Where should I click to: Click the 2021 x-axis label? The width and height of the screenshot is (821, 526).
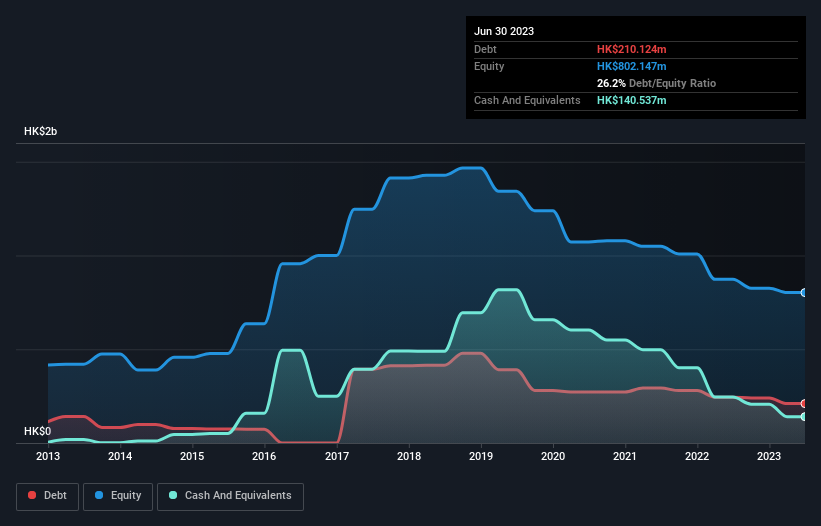pyautogui.click(x=625, y=456)
